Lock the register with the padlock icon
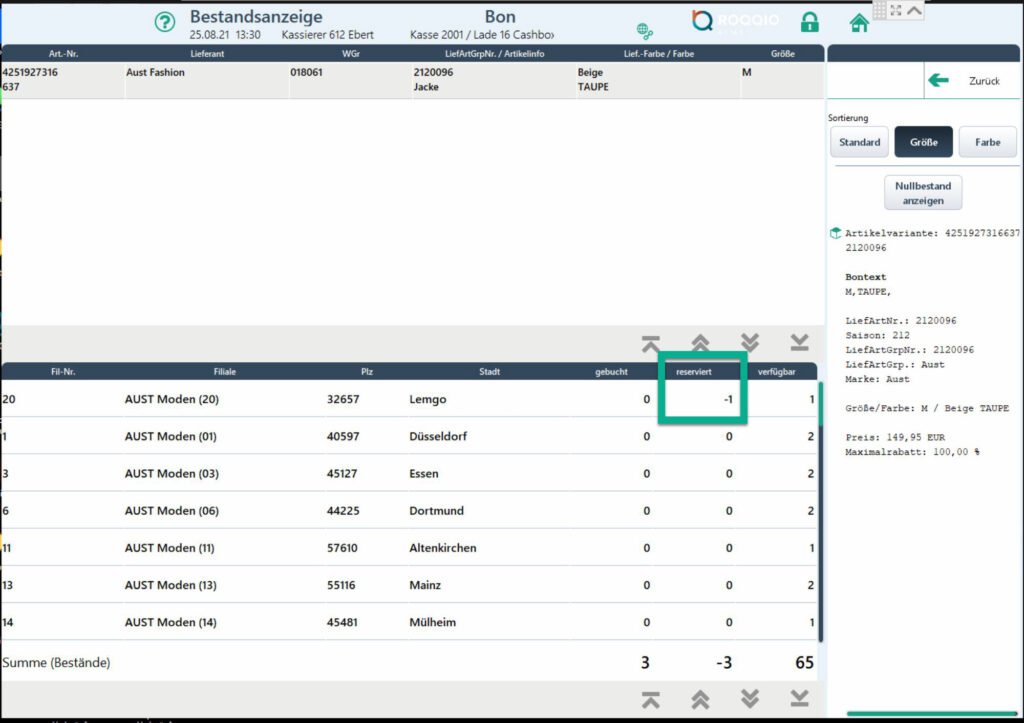Image resolution: width=1024 pixels, height=723 pixels. tap(810, 22)
